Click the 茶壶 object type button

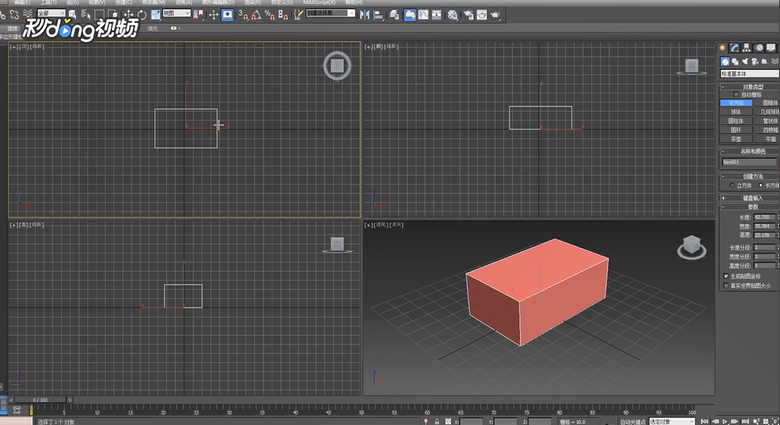736,139
